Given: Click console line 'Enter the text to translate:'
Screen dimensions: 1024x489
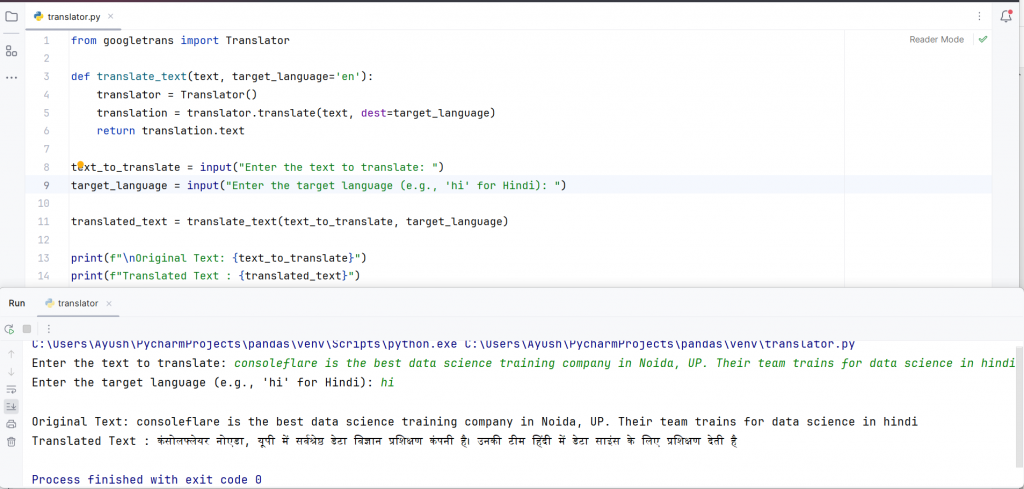Looking at the screenshot, I should pyautogui.click(x=129, y=363).
